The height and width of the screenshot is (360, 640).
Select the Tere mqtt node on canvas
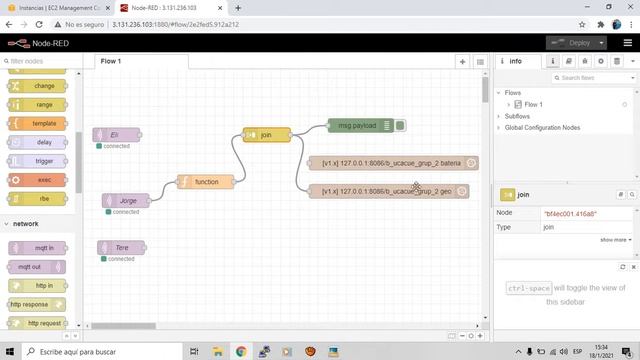click(x=121, y=247)
